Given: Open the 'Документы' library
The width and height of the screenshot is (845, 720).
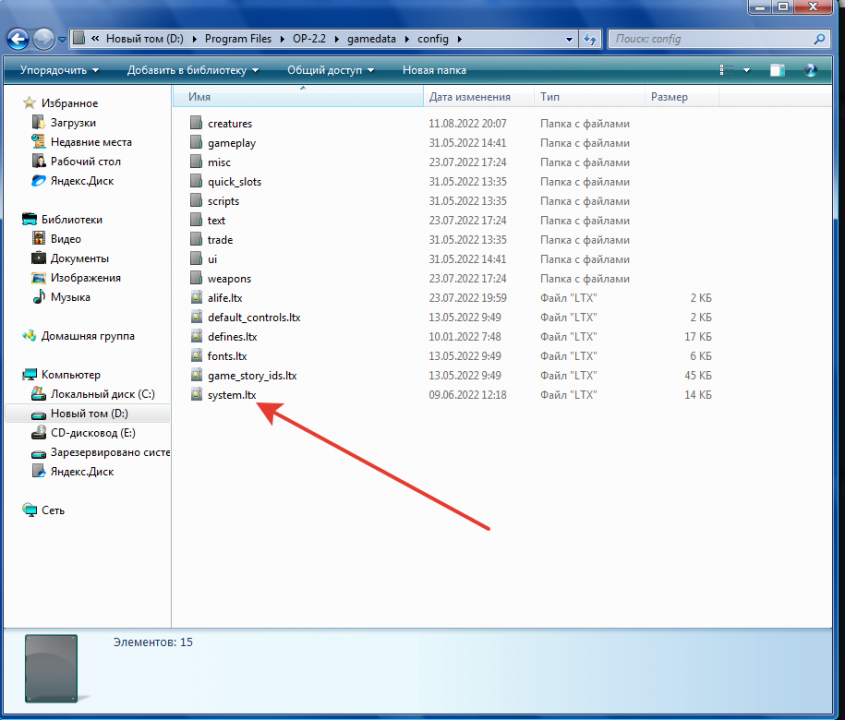Looking at the screenshot, I should (x=79, y=258).
